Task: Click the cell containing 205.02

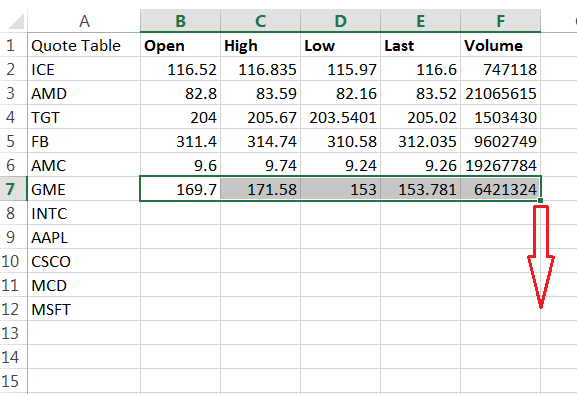Action: [x=421, y=117]
